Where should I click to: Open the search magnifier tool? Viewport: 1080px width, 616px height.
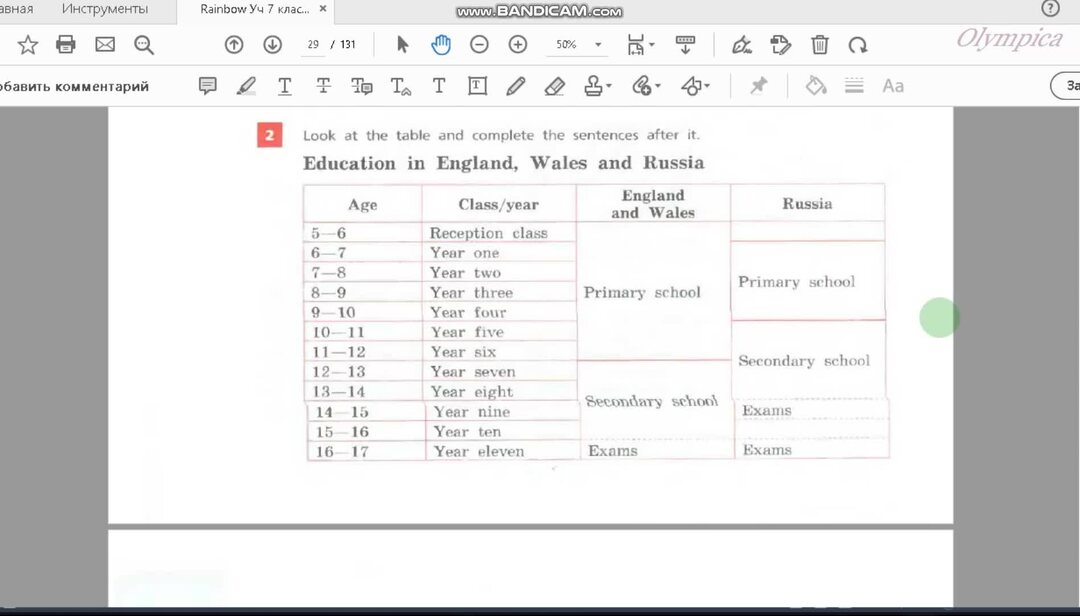144,45
